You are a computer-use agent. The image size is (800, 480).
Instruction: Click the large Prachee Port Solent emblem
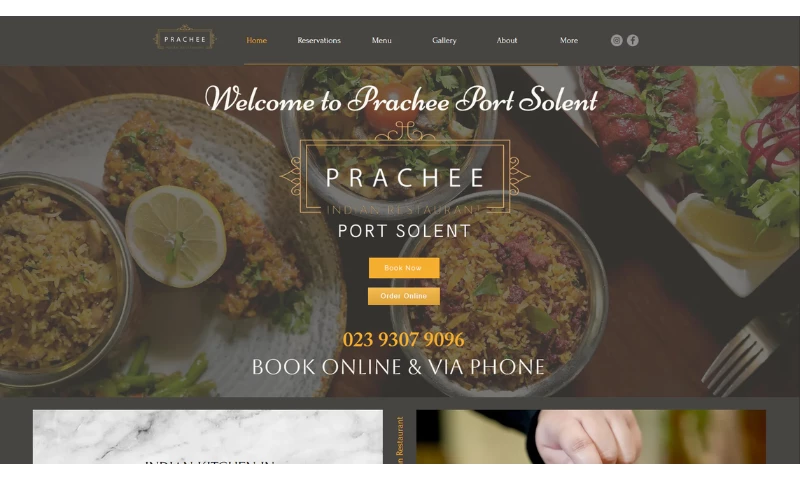pyautogui.click(x=405, y=173)
